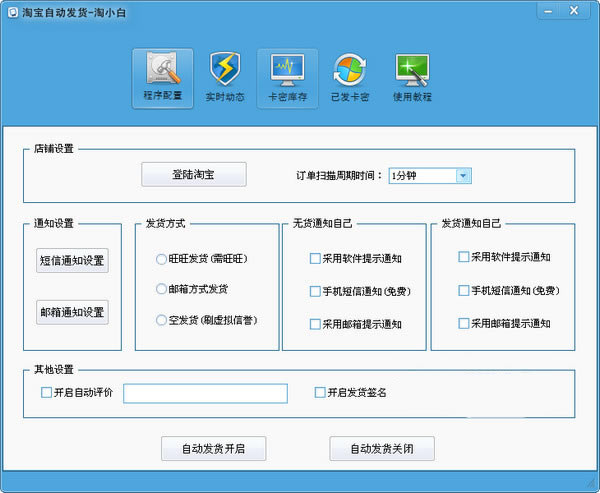
Task: Minimize the window with the dash icon
Action: tap(548, 11)
